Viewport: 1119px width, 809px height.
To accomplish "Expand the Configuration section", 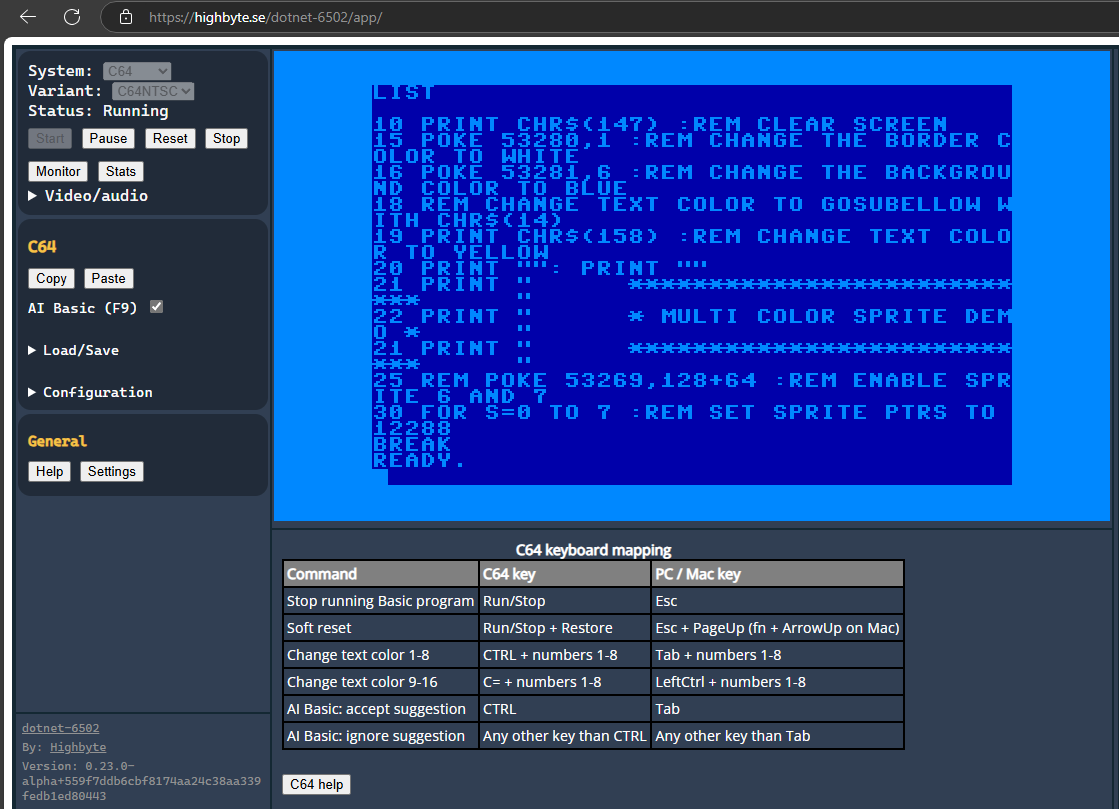I will pos(90,392).
